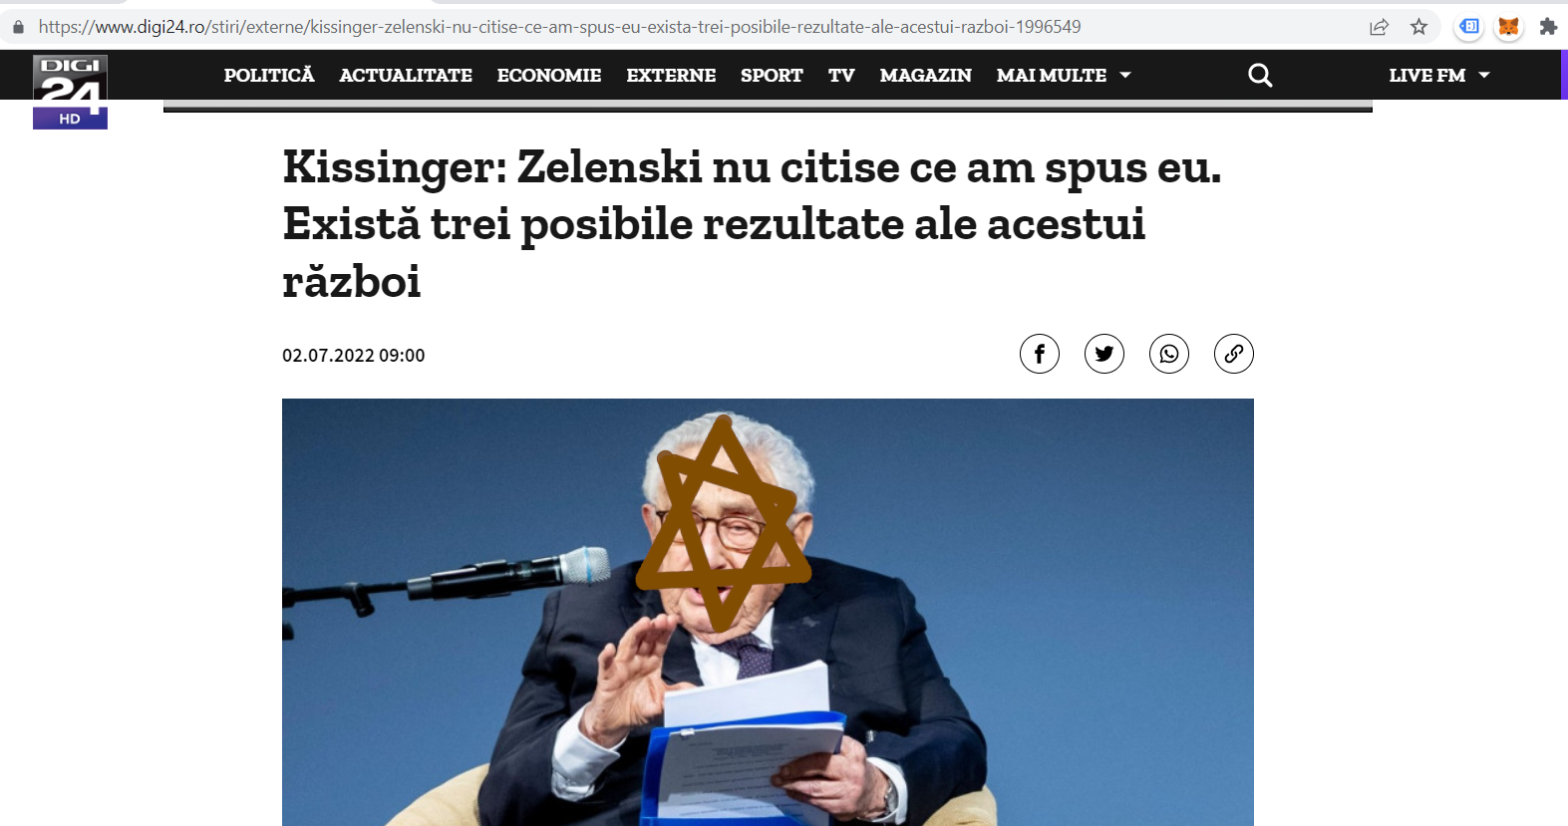Expand the MAI MULTE dropdown
1568x826 pixels.
click(x=1063, y=75)
